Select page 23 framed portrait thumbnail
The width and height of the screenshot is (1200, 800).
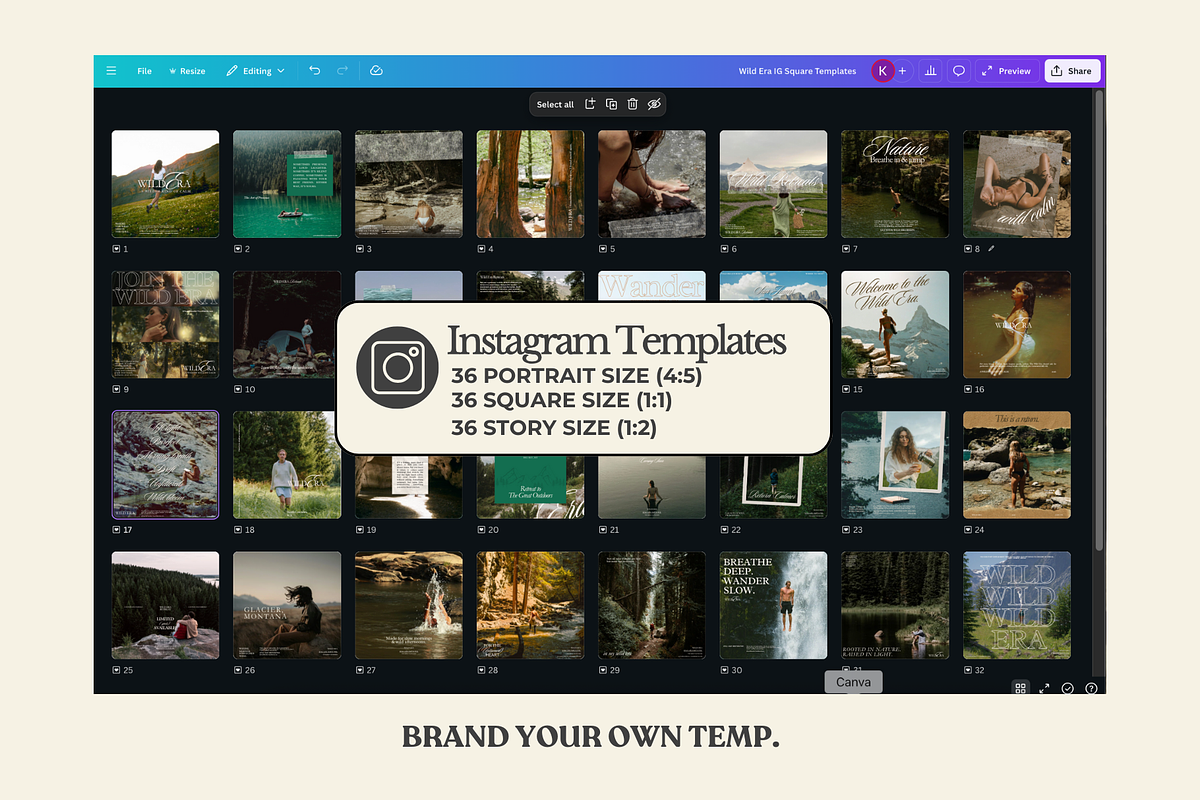click(895, 465)
